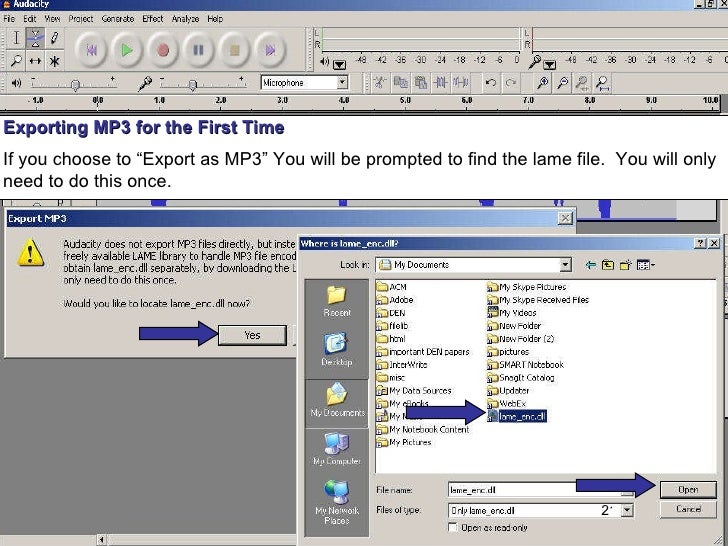Select the SMART Notebook folder

click(x=526, y=364)
